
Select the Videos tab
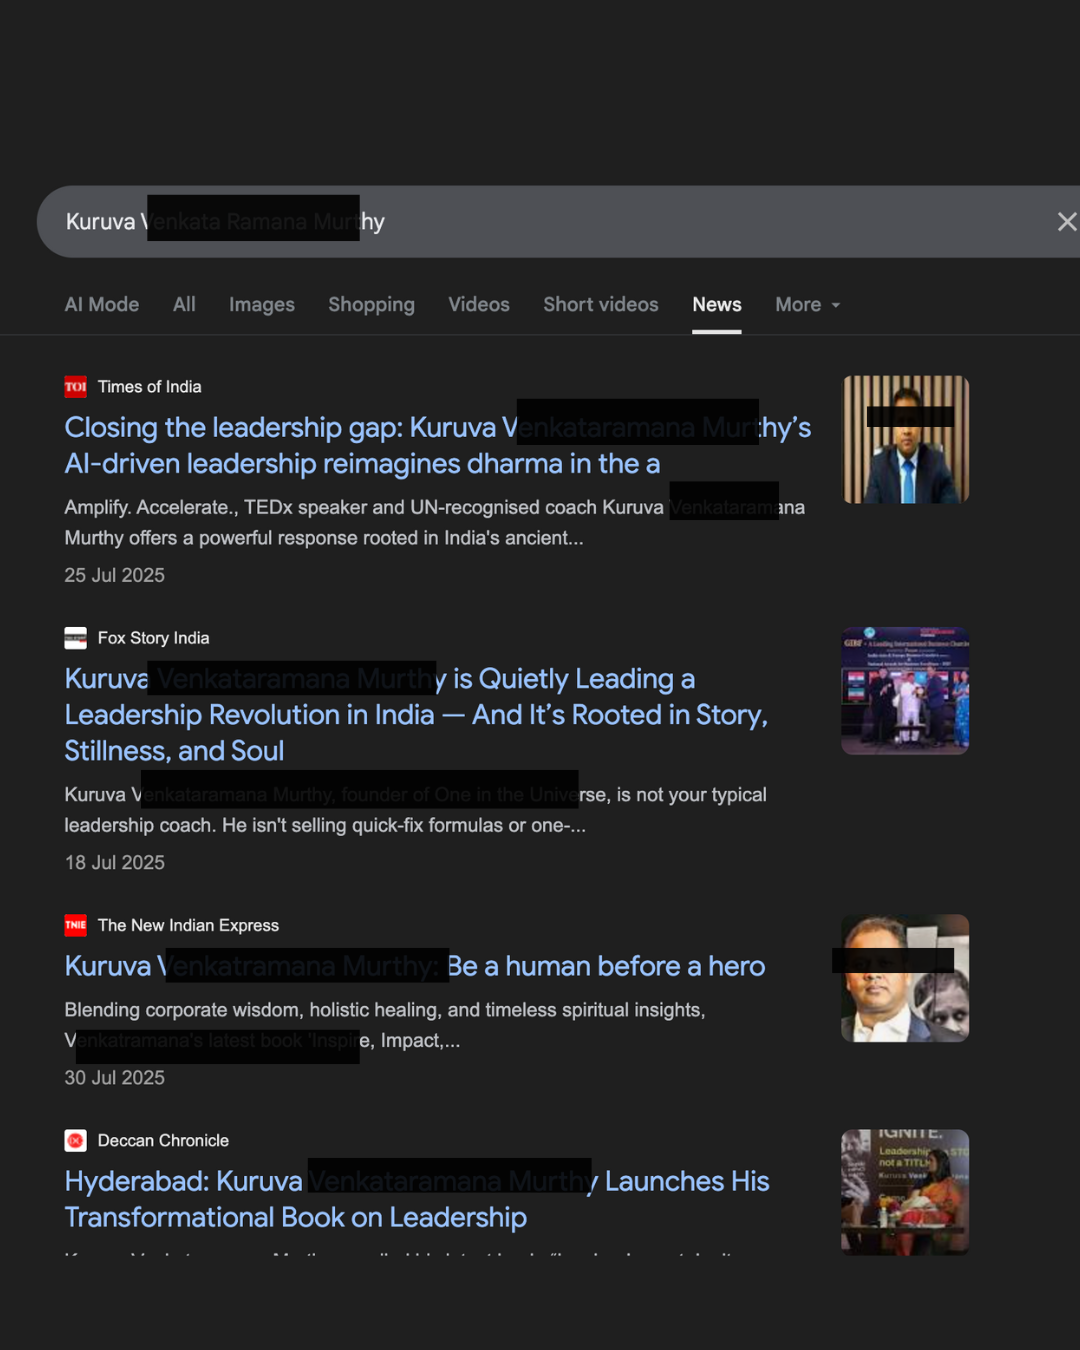click(478, 305)
